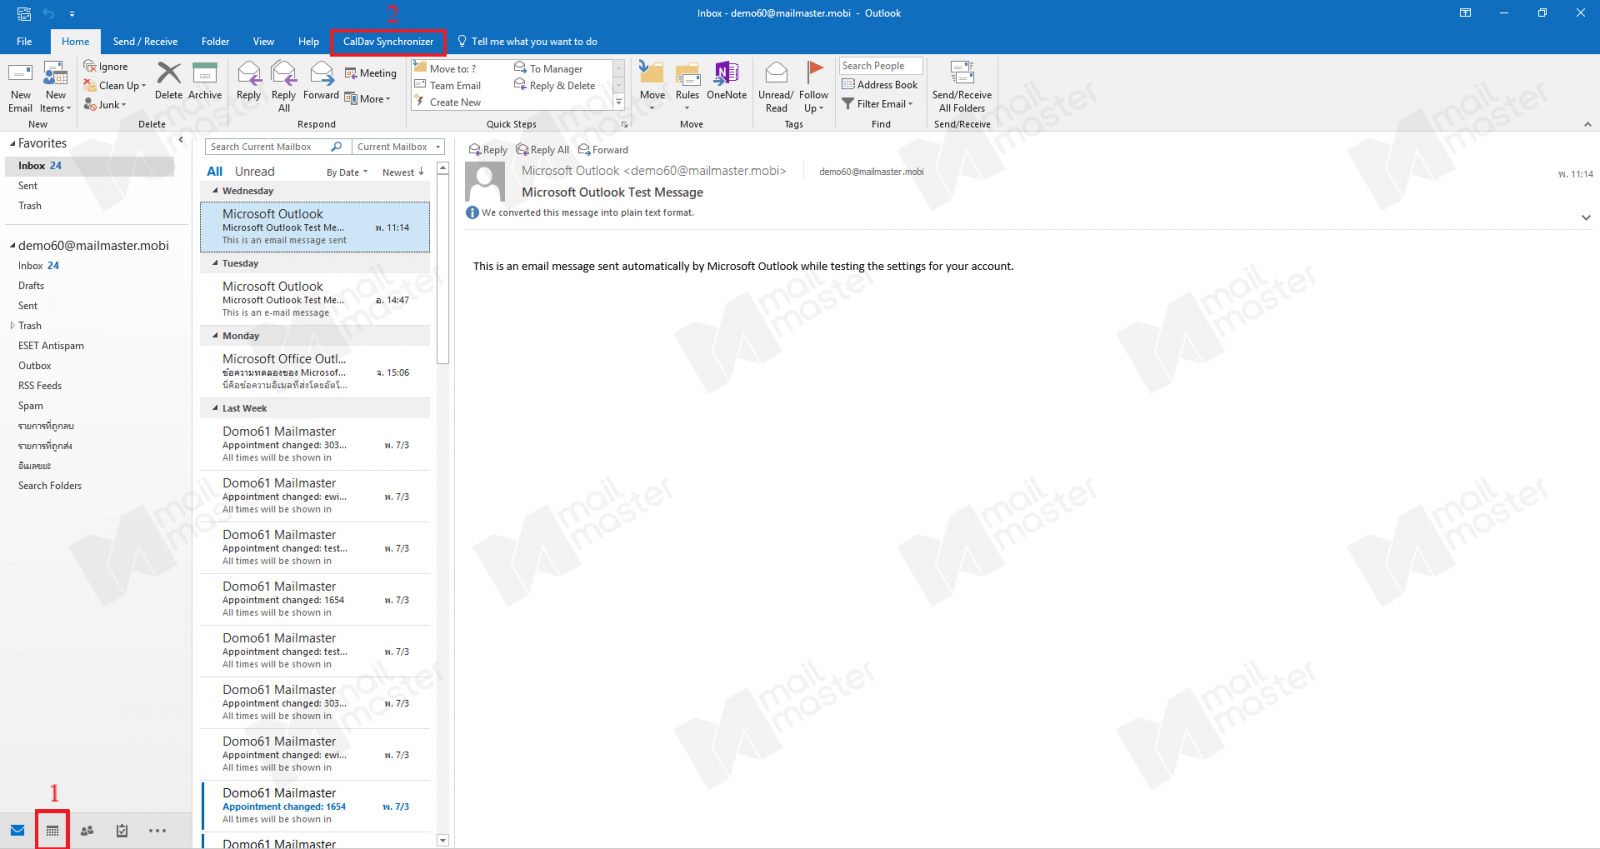Delete the selected message
Viewport: 1600px width, 849px height.
tap(169, 82)
